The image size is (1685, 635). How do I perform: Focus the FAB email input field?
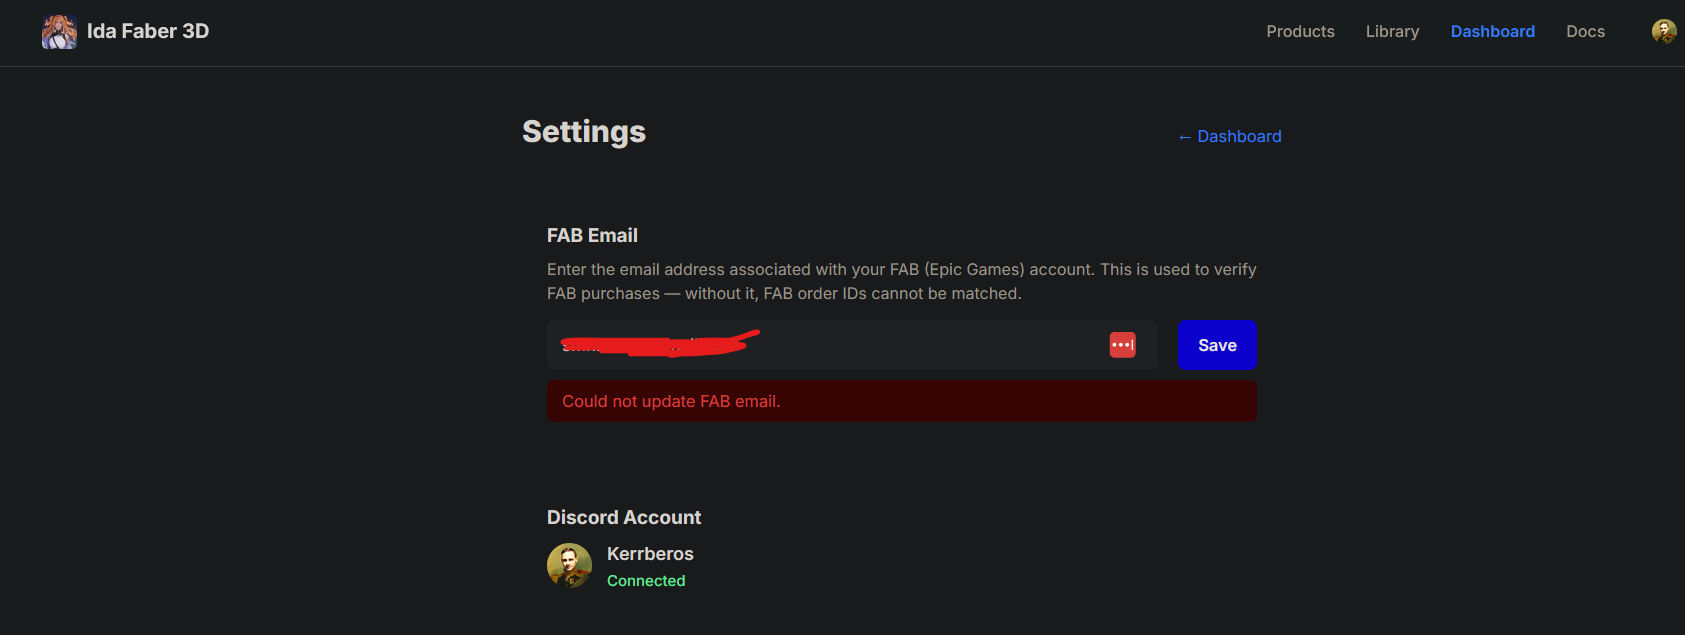pos(900,346)
